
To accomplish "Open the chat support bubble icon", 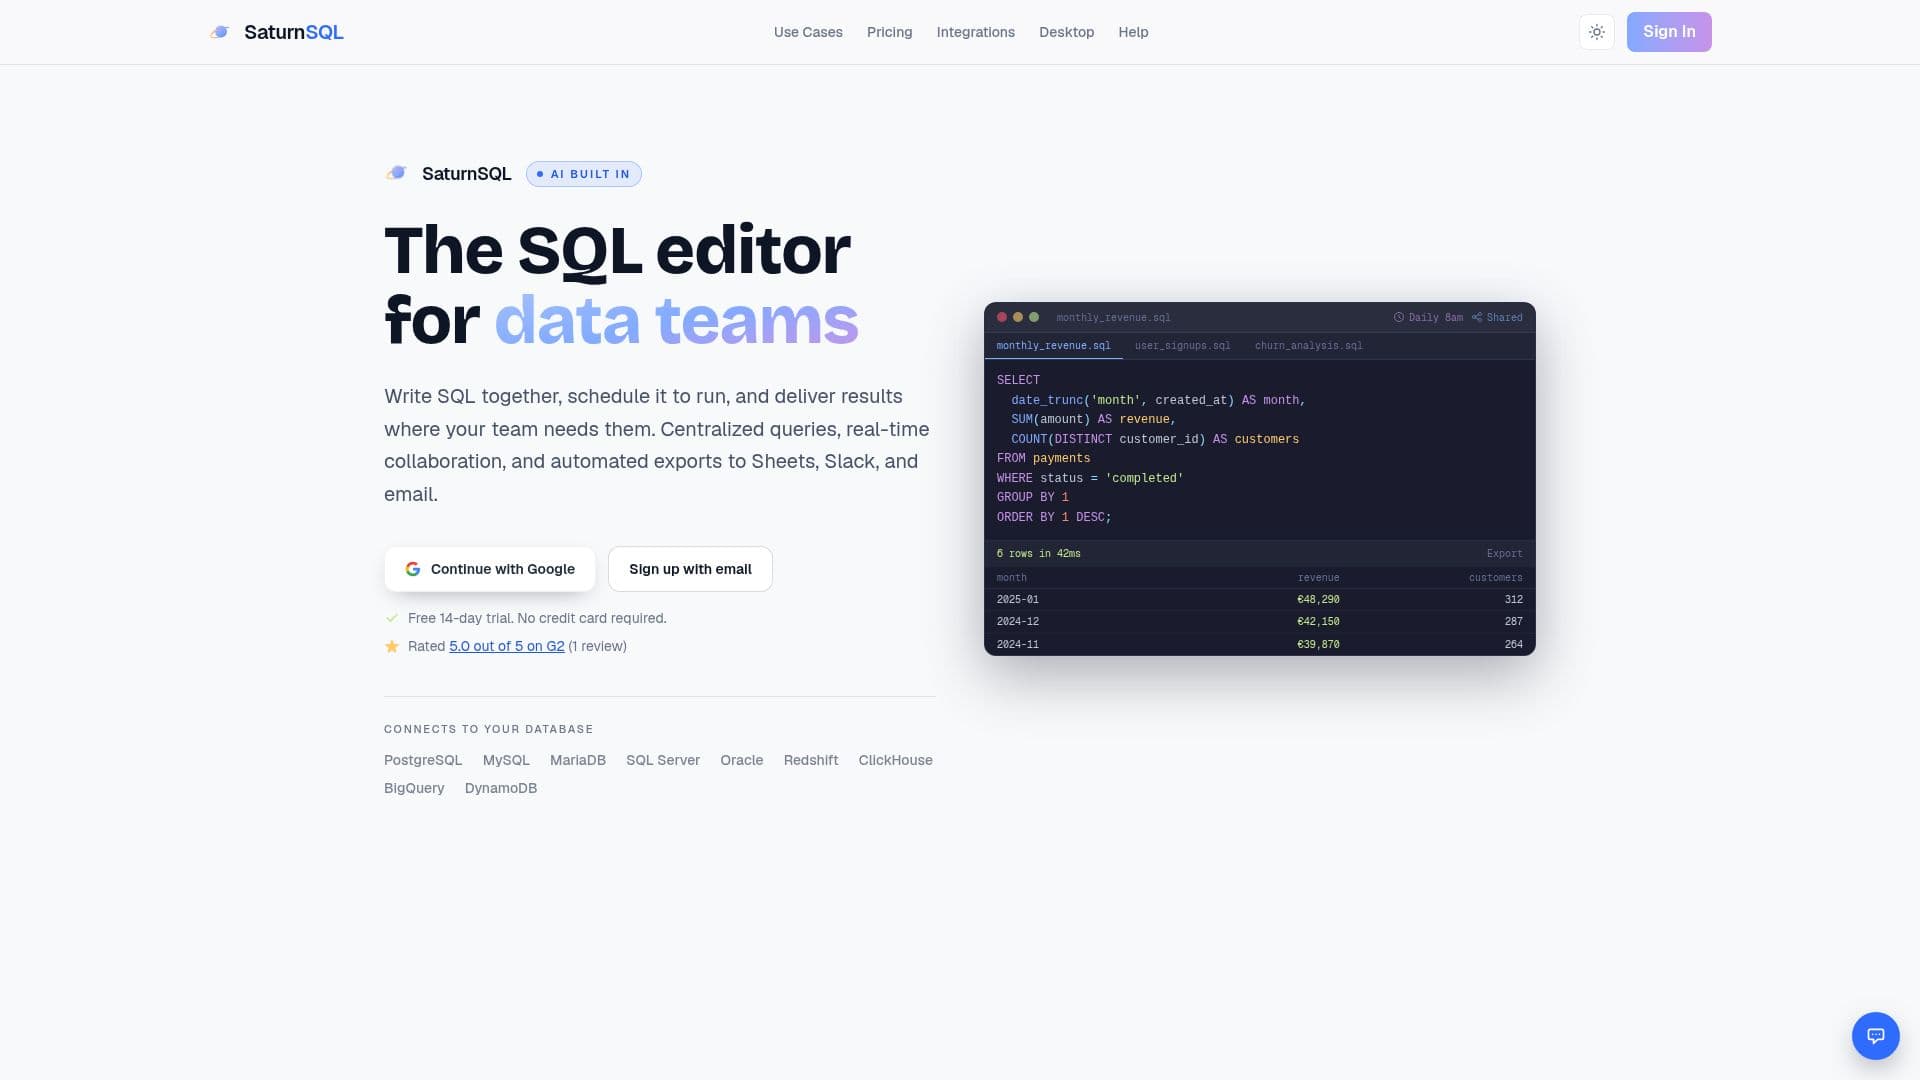I will [1876, 1036].
